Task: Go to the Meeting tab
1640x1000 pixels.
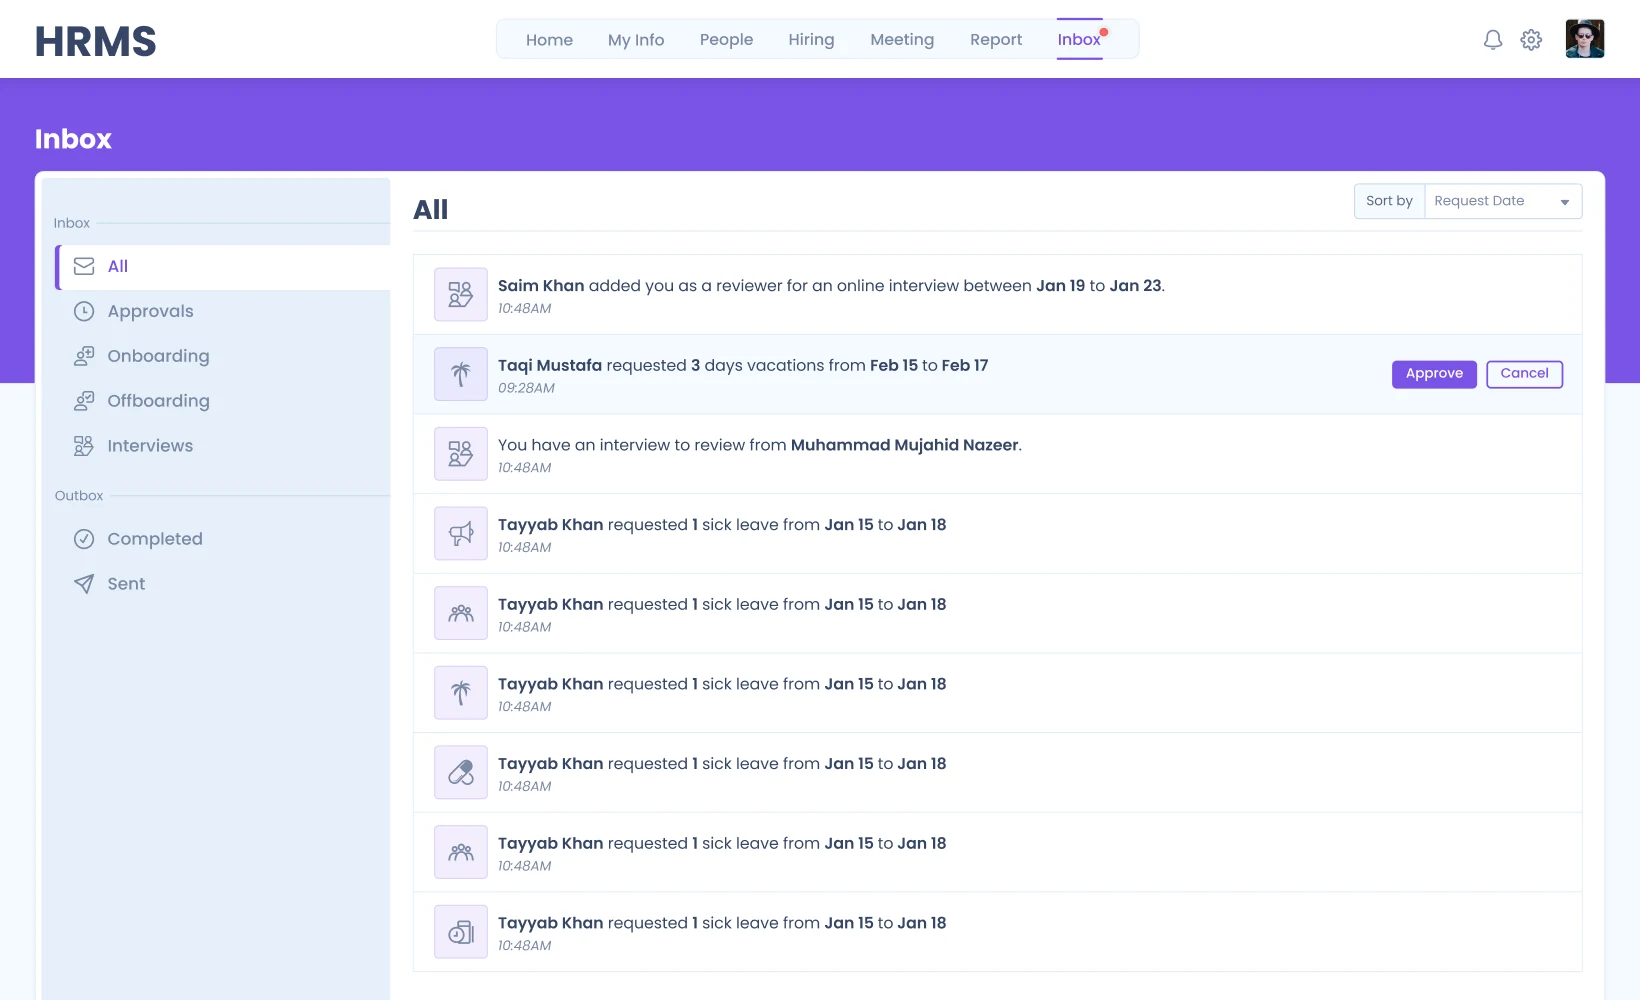Action: 902,40
